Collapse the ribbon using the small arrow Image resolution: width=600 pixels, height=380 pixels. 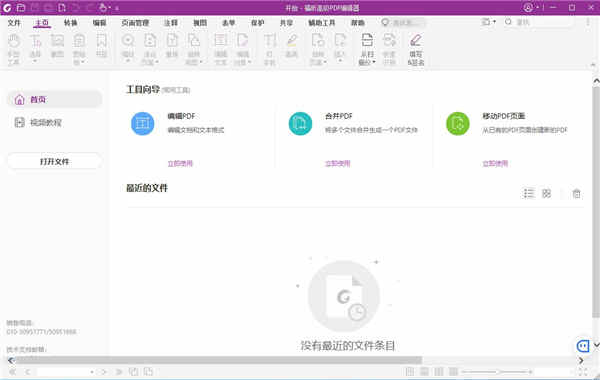pyautogui.click(x=593, y=65)
